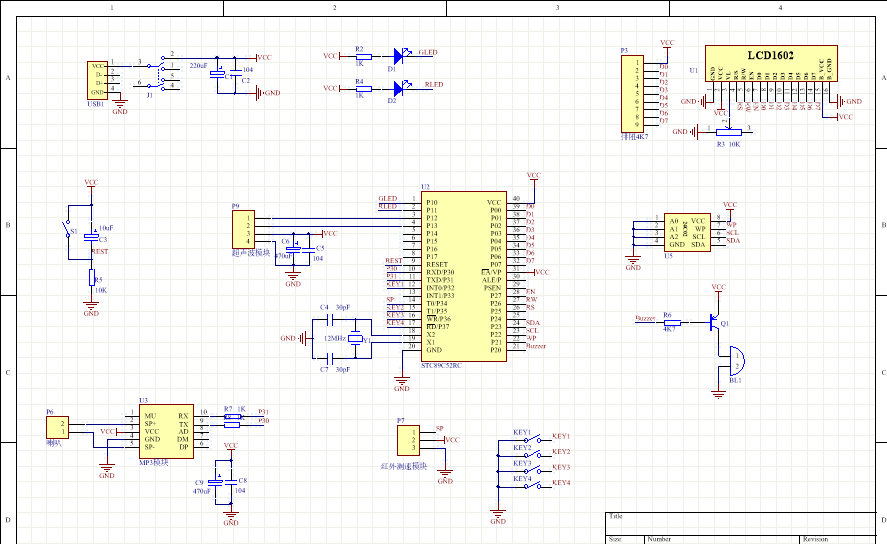The width and height of the screenshot is (887, 544).
Task: Click the VCC port above transistor Q1
Action: 718,291
